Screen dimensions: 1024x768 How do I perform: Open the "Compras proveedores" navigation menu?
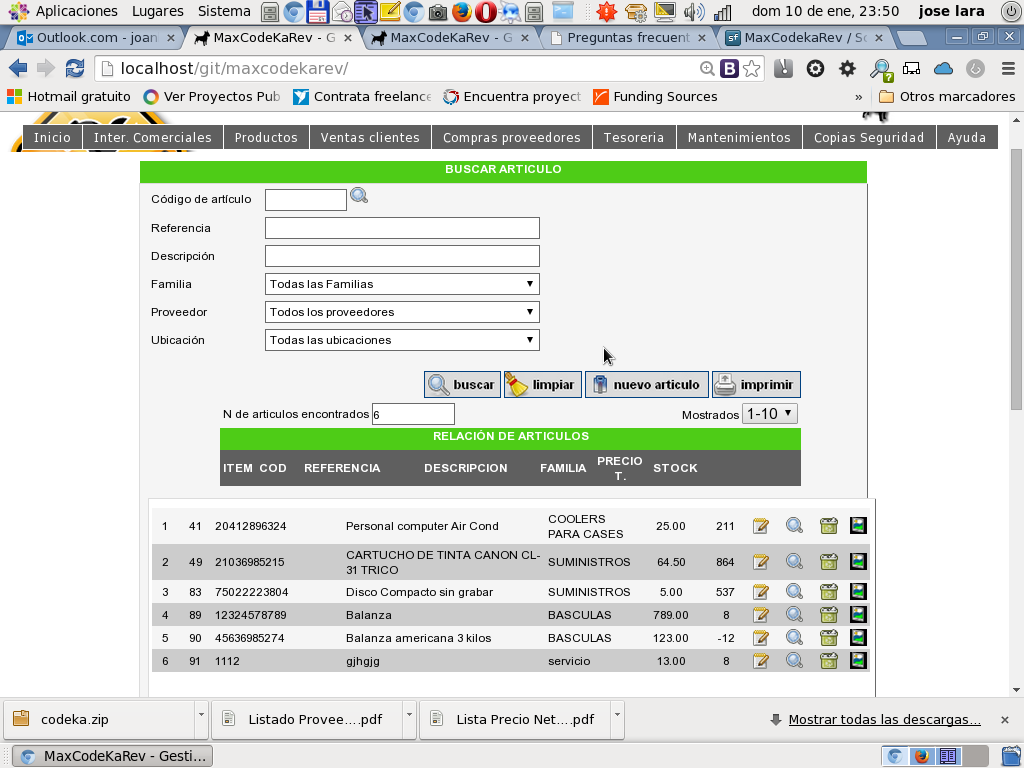click(511, 137)
